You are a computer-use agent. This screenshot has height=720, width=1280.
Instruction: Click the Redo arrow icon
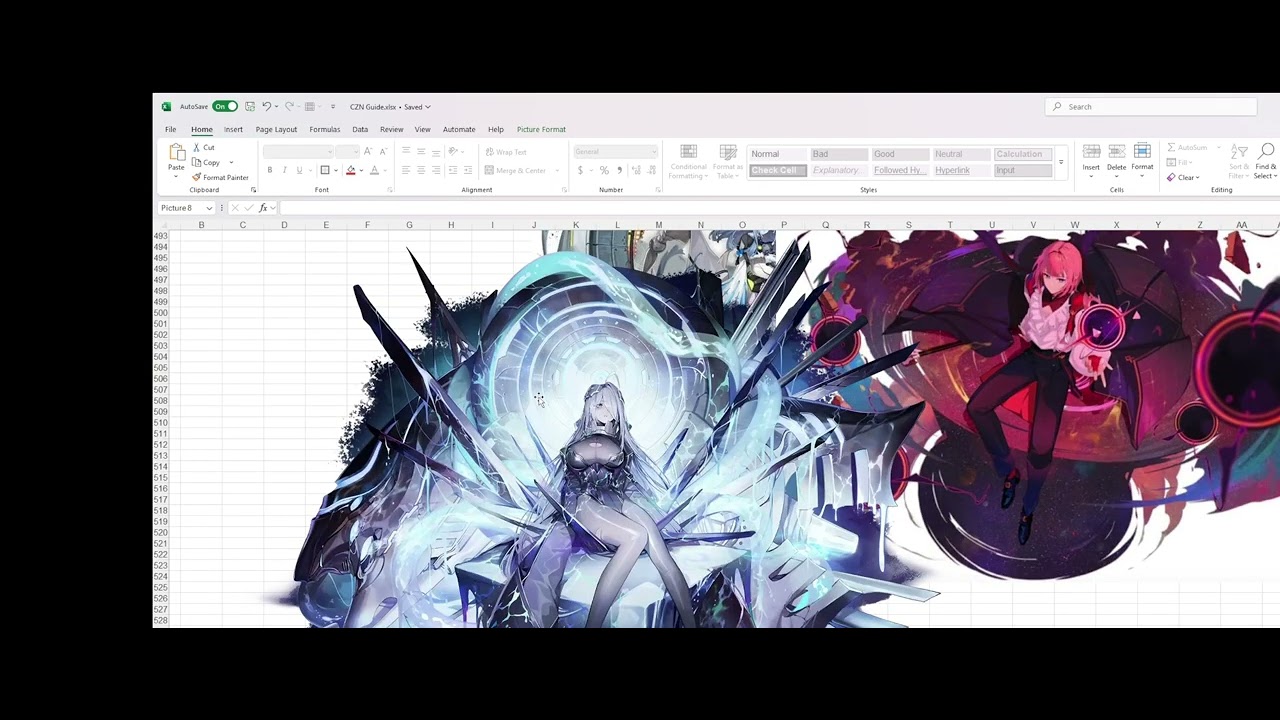[x=289, y=107]
